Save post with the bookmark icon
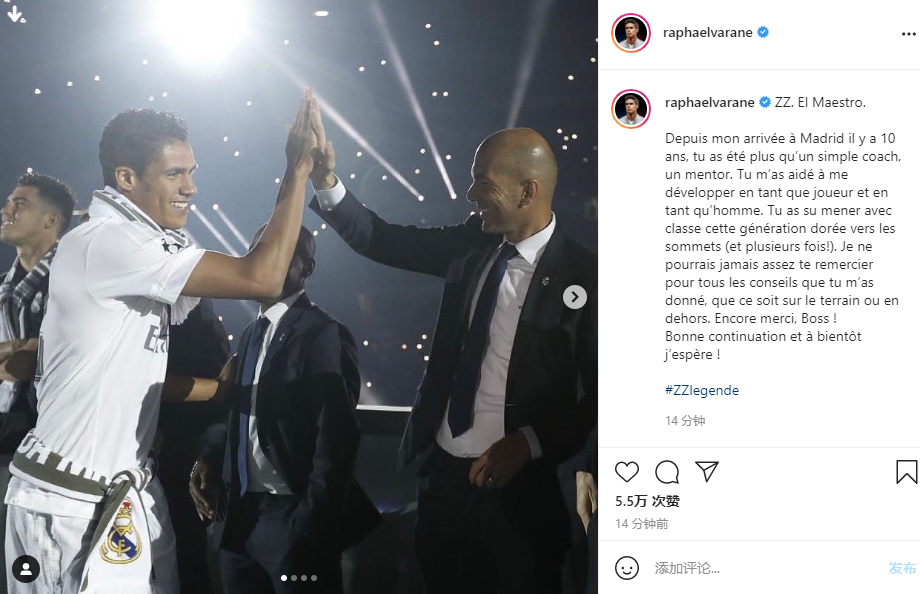Viewport: 920px width, 594px height. tap(907, 471)
